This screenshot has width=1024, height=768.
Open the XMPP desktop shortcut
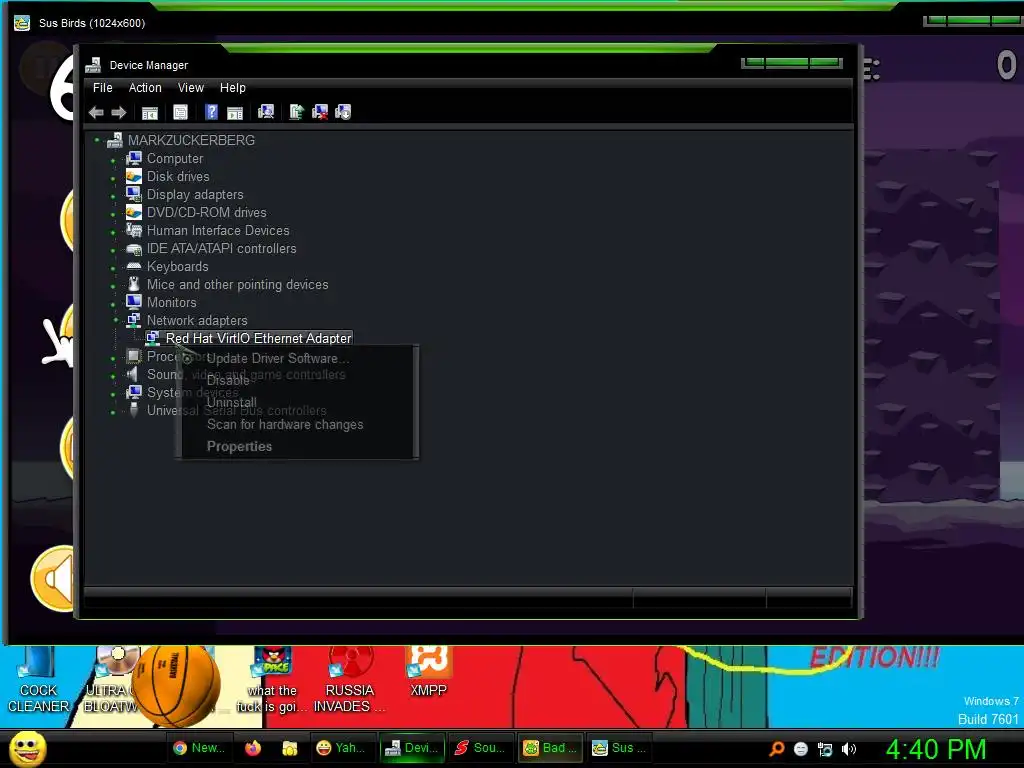coord(428,673)
